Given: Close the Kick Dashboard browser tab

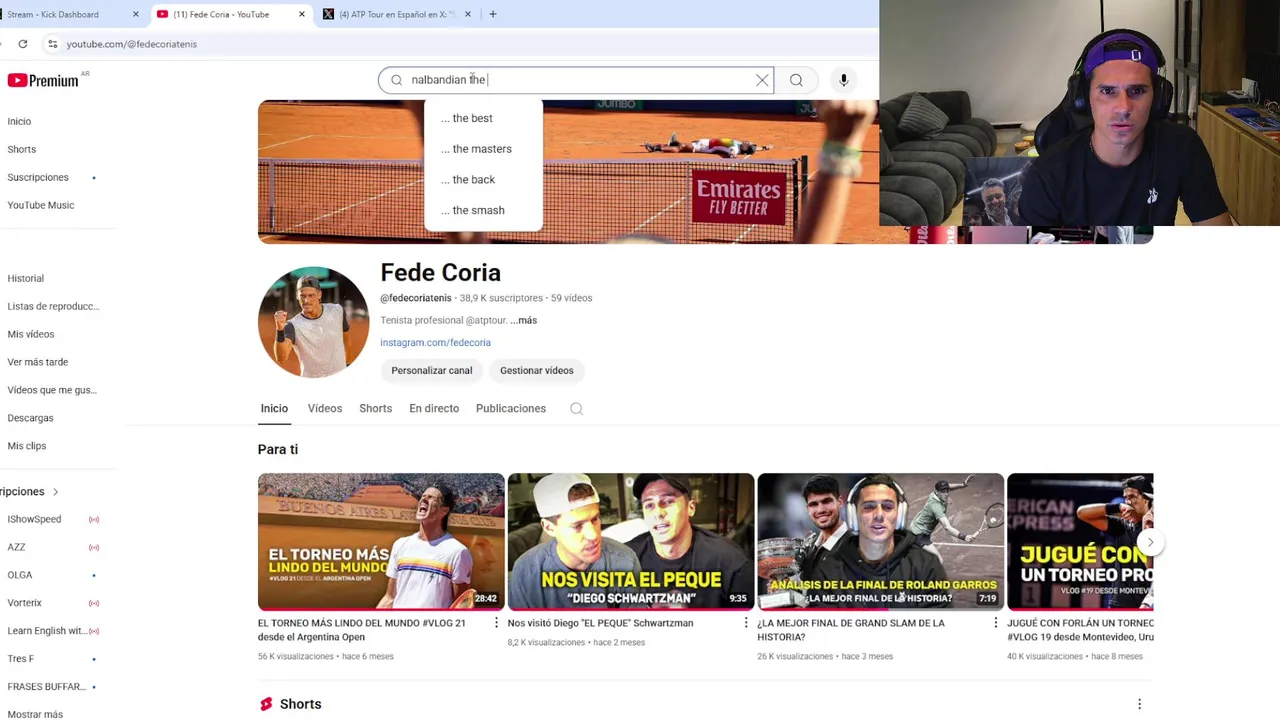Looking at the screenshot, I should (x=135, y=14).
